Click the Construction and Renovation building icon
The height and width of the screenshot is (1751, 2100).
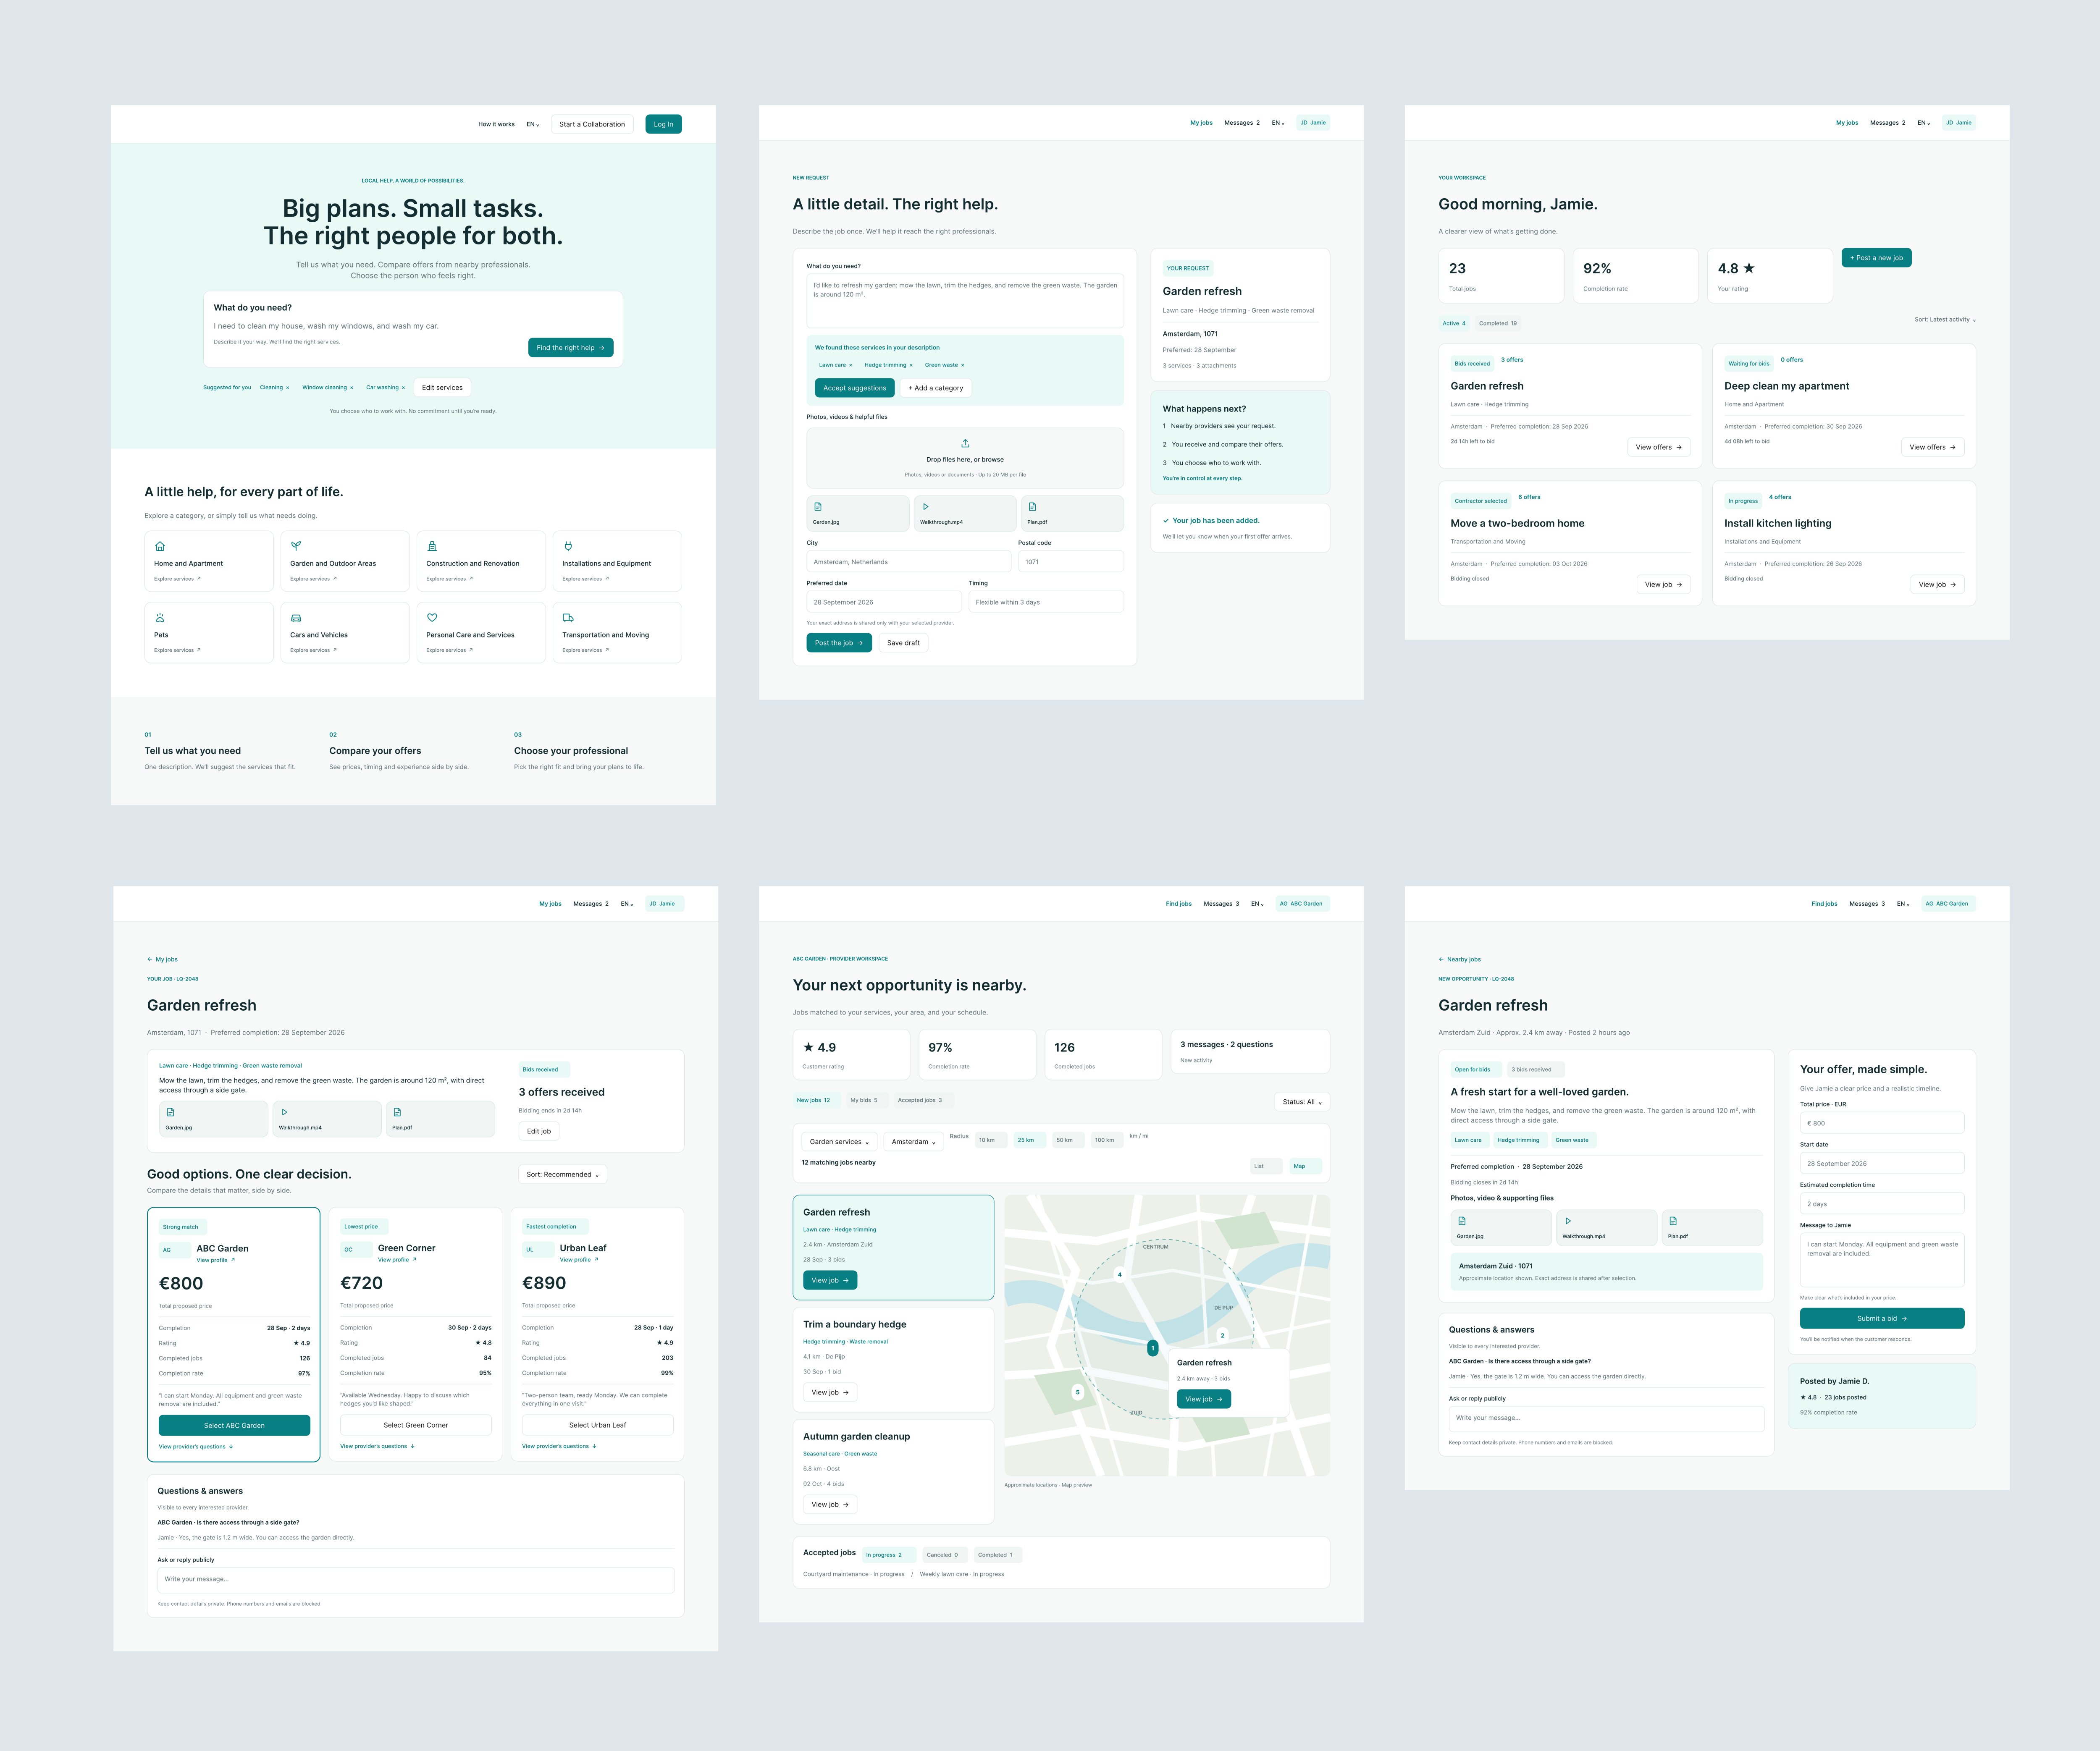(x=432, y=546)
